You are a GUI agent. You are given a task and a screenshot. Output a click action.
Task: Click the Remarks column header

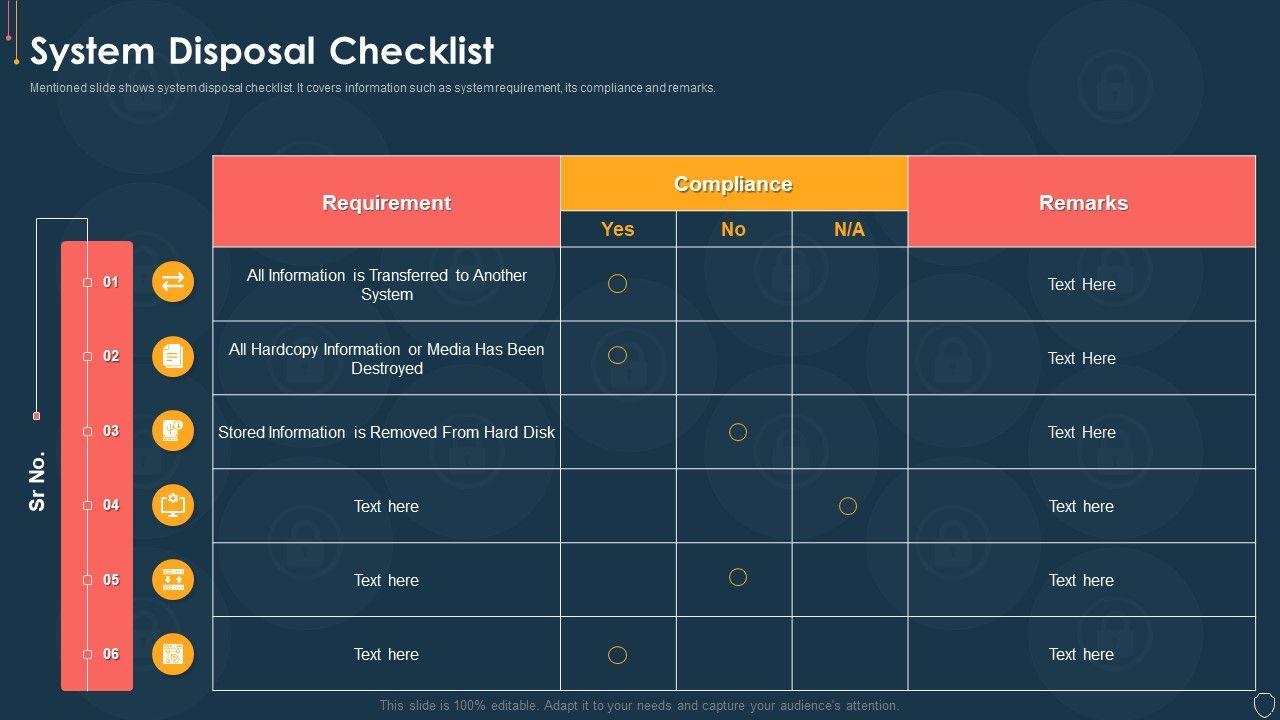pyautogui.click(x=1083, y=203)
